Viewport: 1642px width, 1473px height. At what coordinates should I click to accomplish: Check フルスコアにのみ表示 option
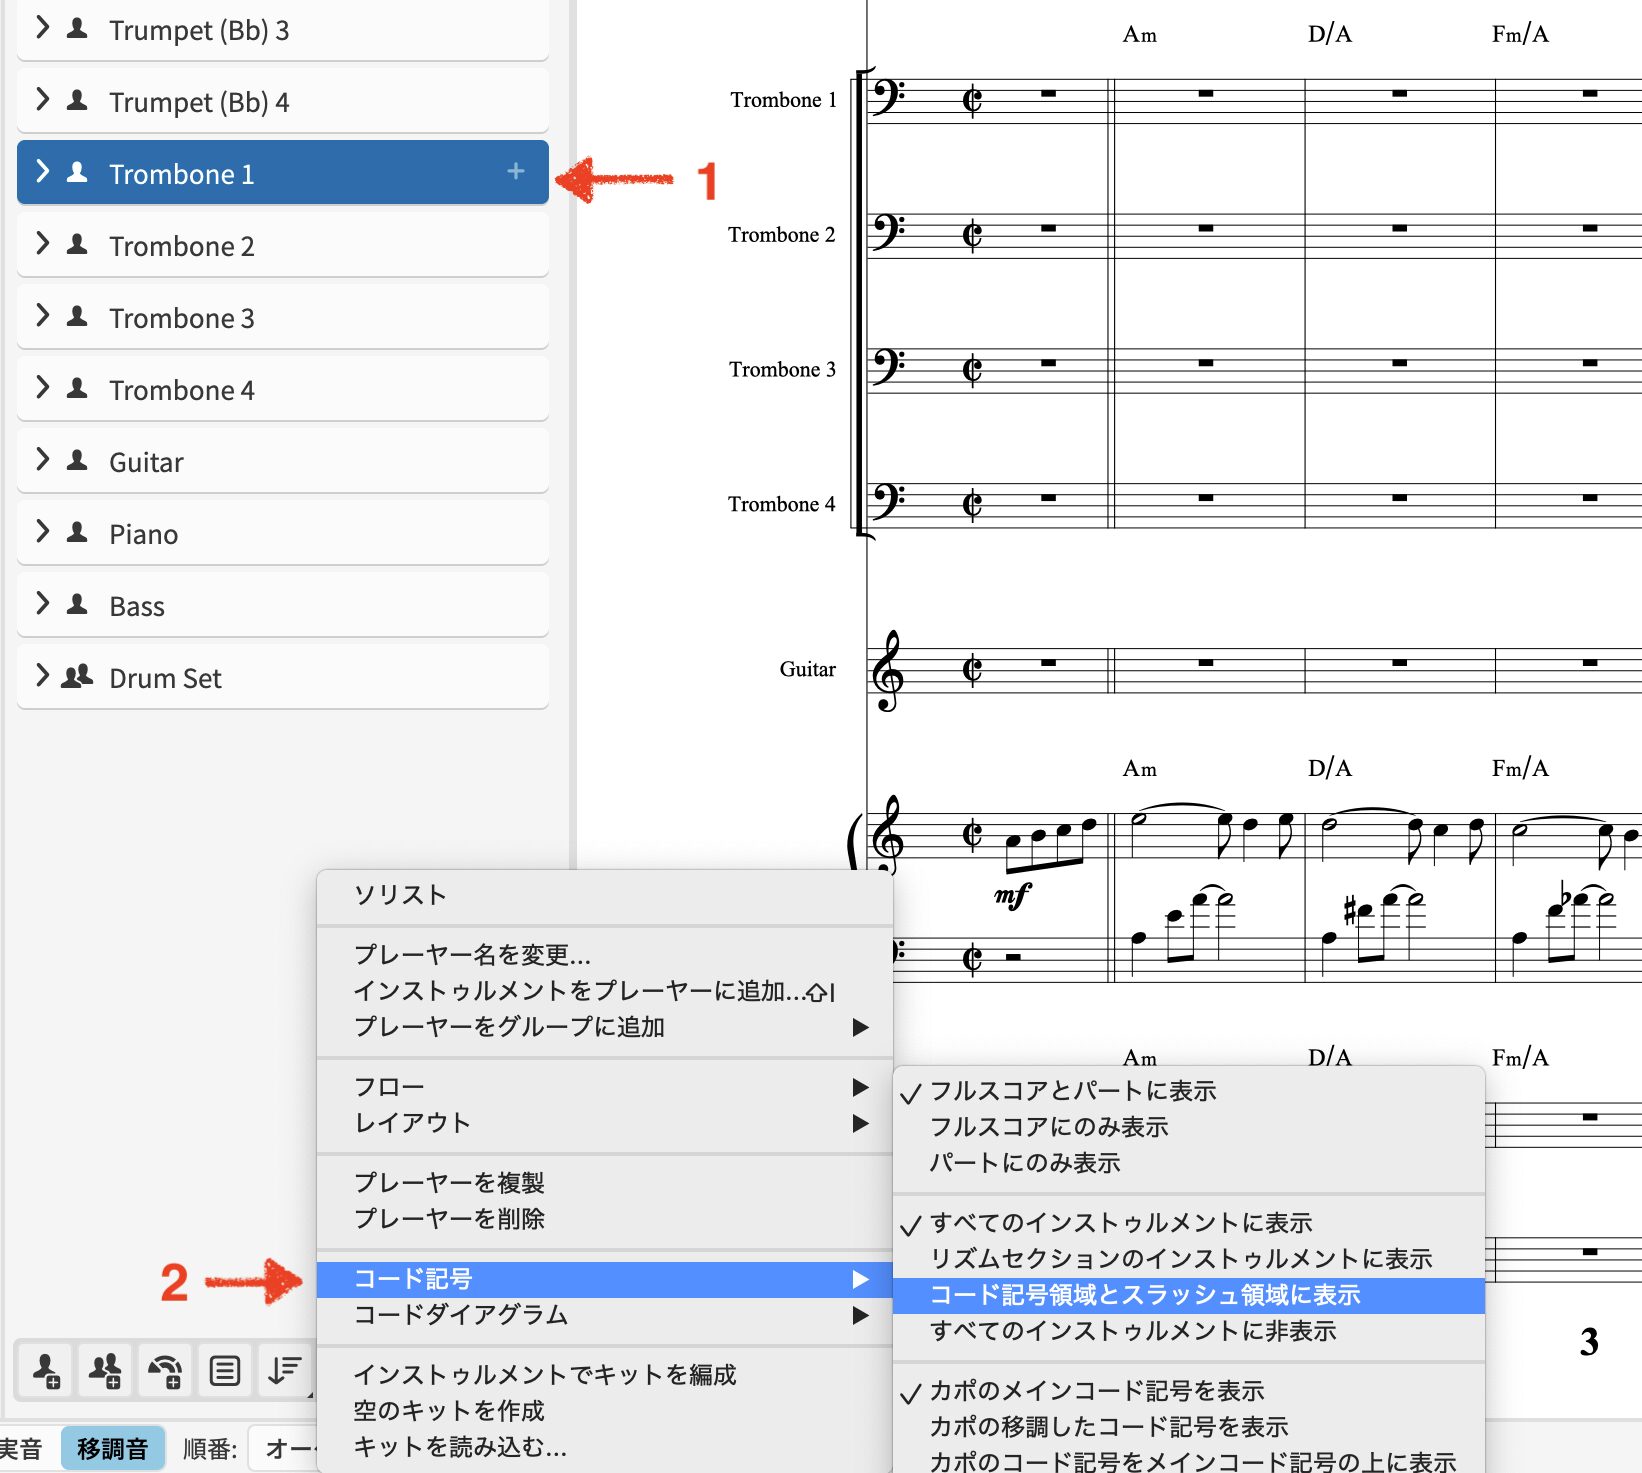[x=1049, y=1127]
